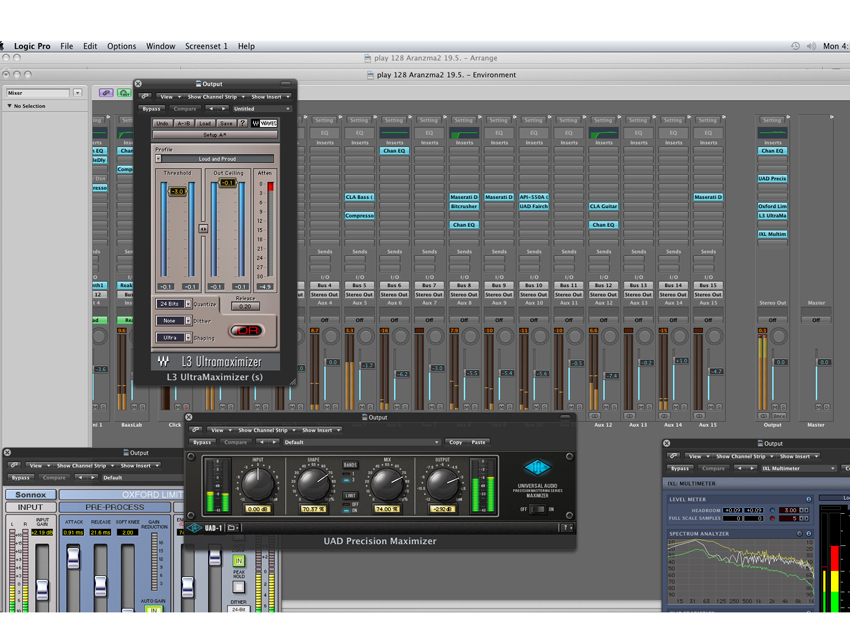Open the View menu in L3 window
Viewport: 850px width, 638px height.
[x=170, y=96]
